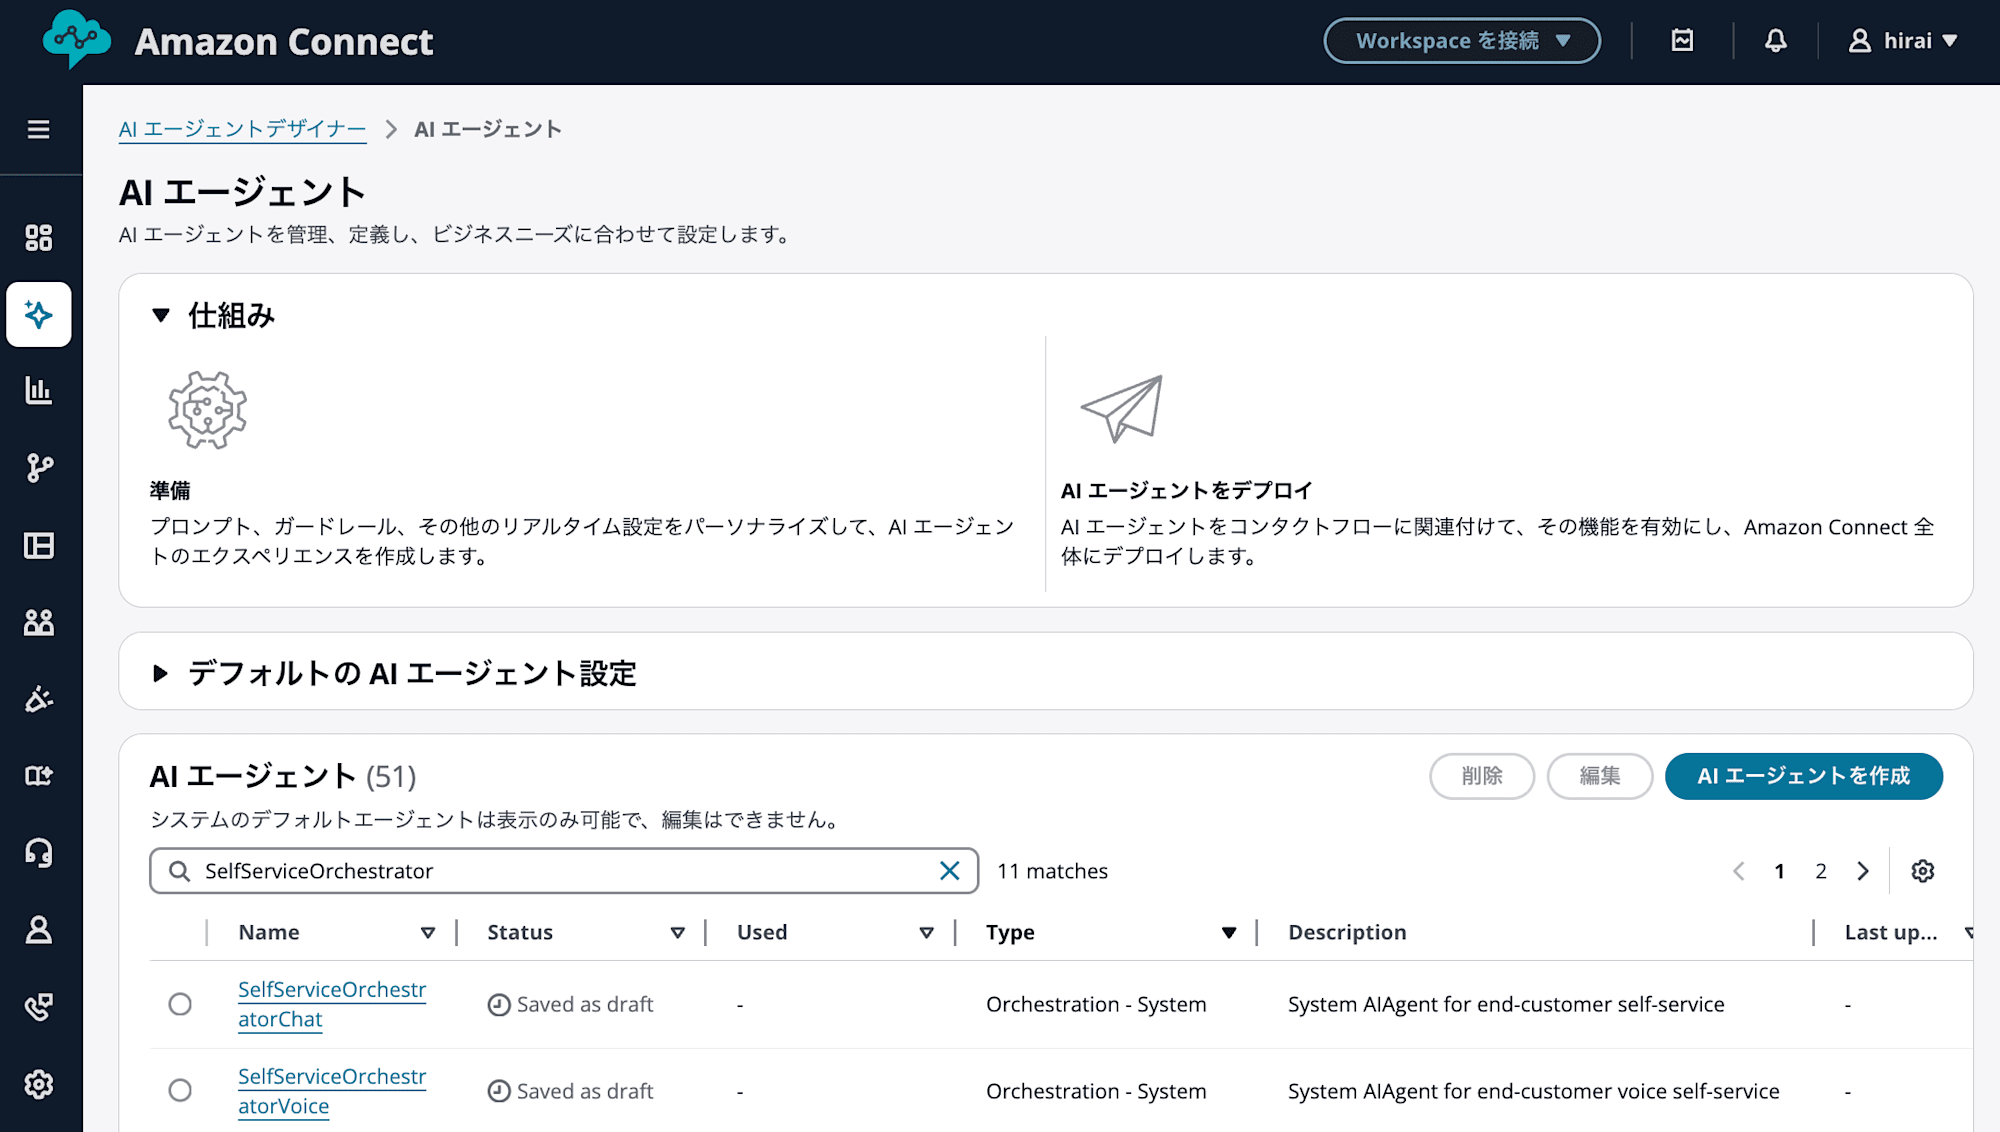Sort by Last updated column arrow
This screenshot has width=2000, height=1132.
(x=1968, y=933)
